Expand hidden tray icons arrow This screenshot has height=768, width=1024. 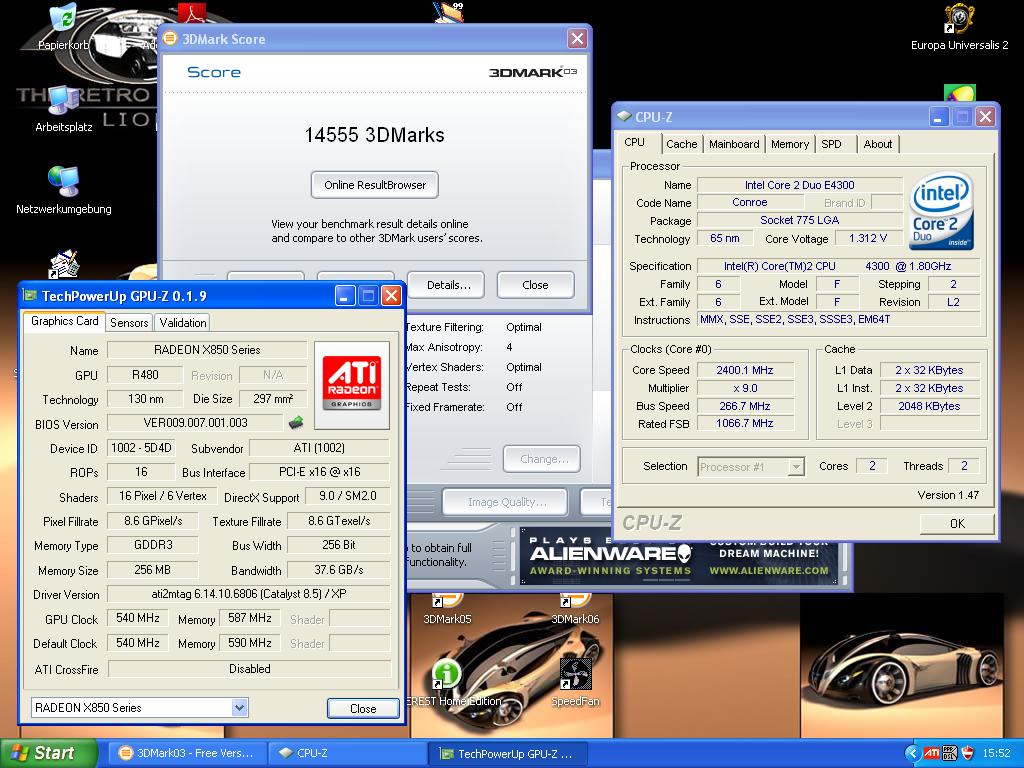pos(912,753)
